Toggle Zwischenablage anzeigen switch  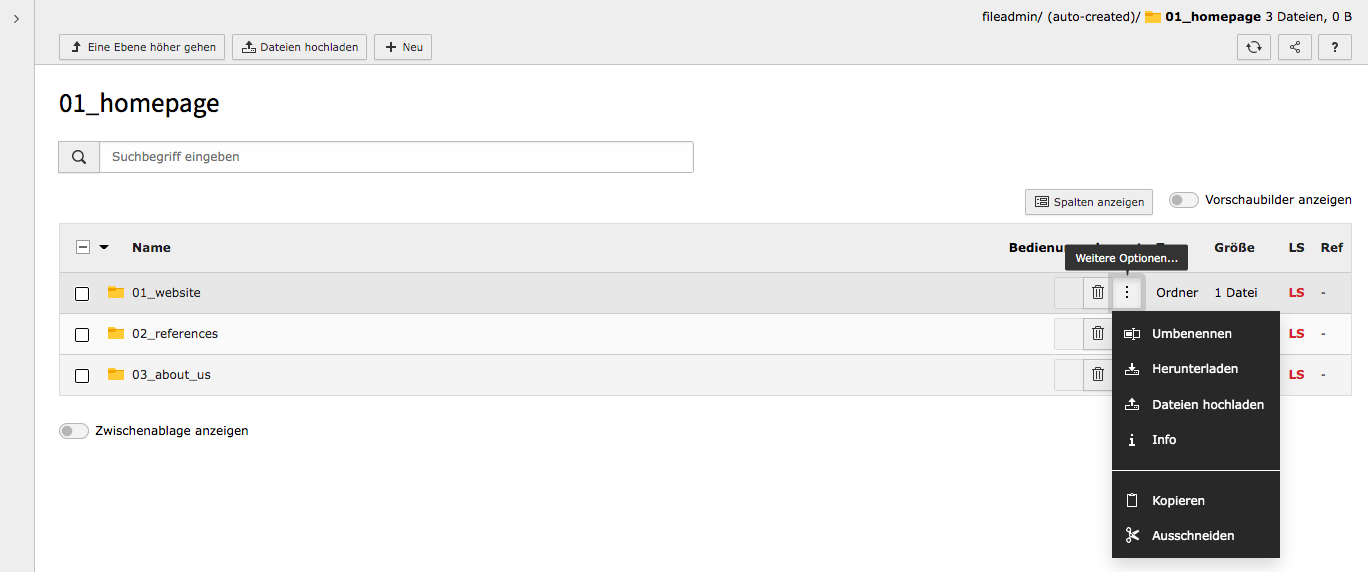pyautogui.click(x=74, y=431)
